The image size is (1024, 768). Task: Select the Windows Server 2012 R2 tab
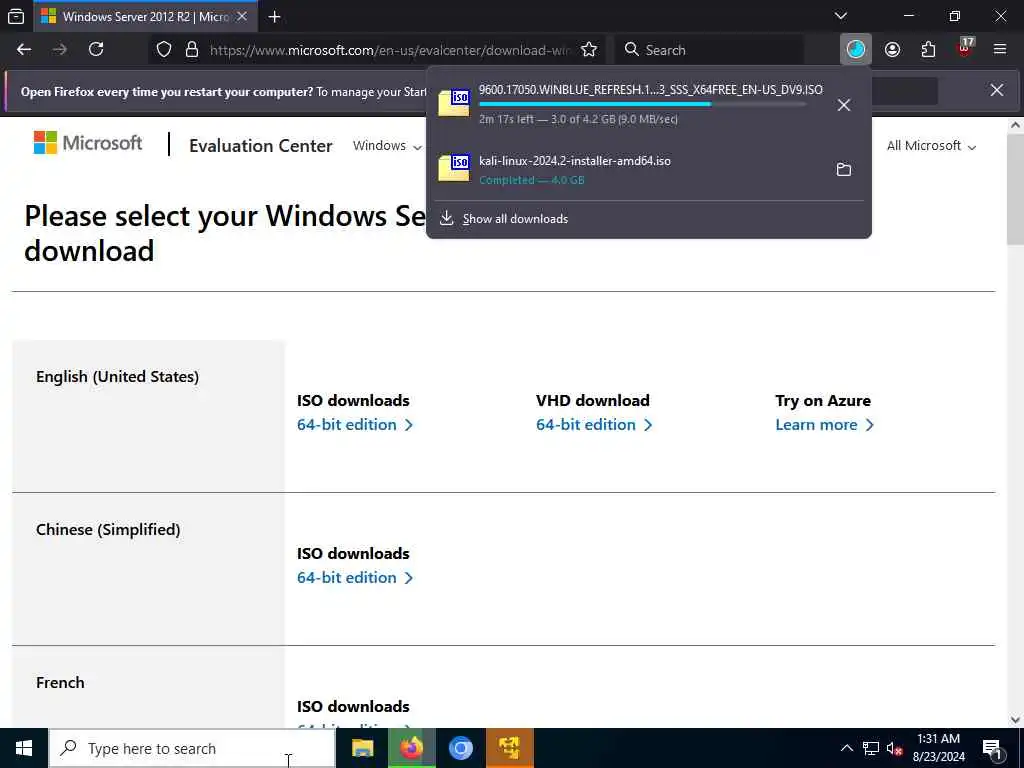(x=145, y=17)
